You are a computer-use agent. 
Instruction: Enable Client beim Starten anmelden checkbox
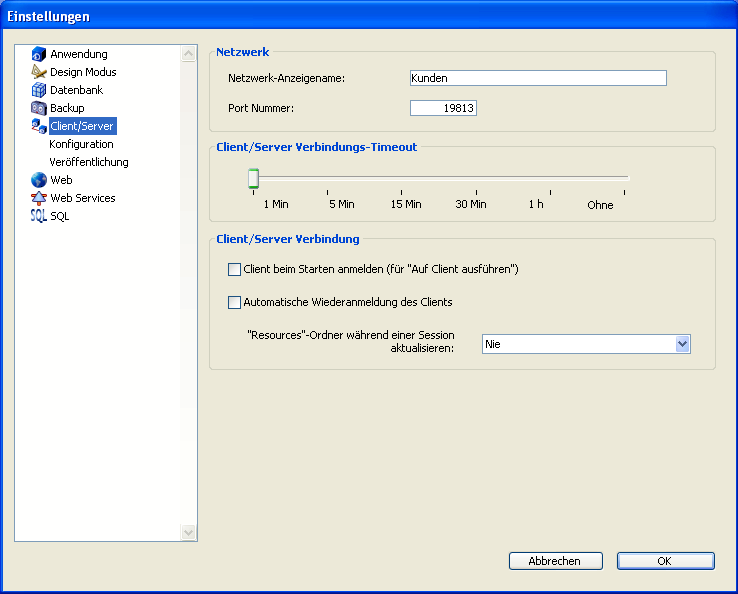(x=235, y=269)
